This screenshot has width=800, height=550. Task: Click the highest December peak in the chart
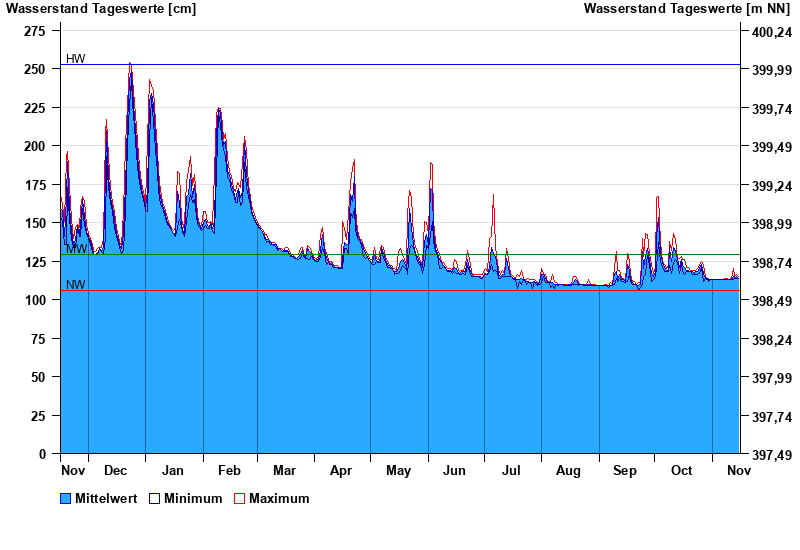point(130,66)
